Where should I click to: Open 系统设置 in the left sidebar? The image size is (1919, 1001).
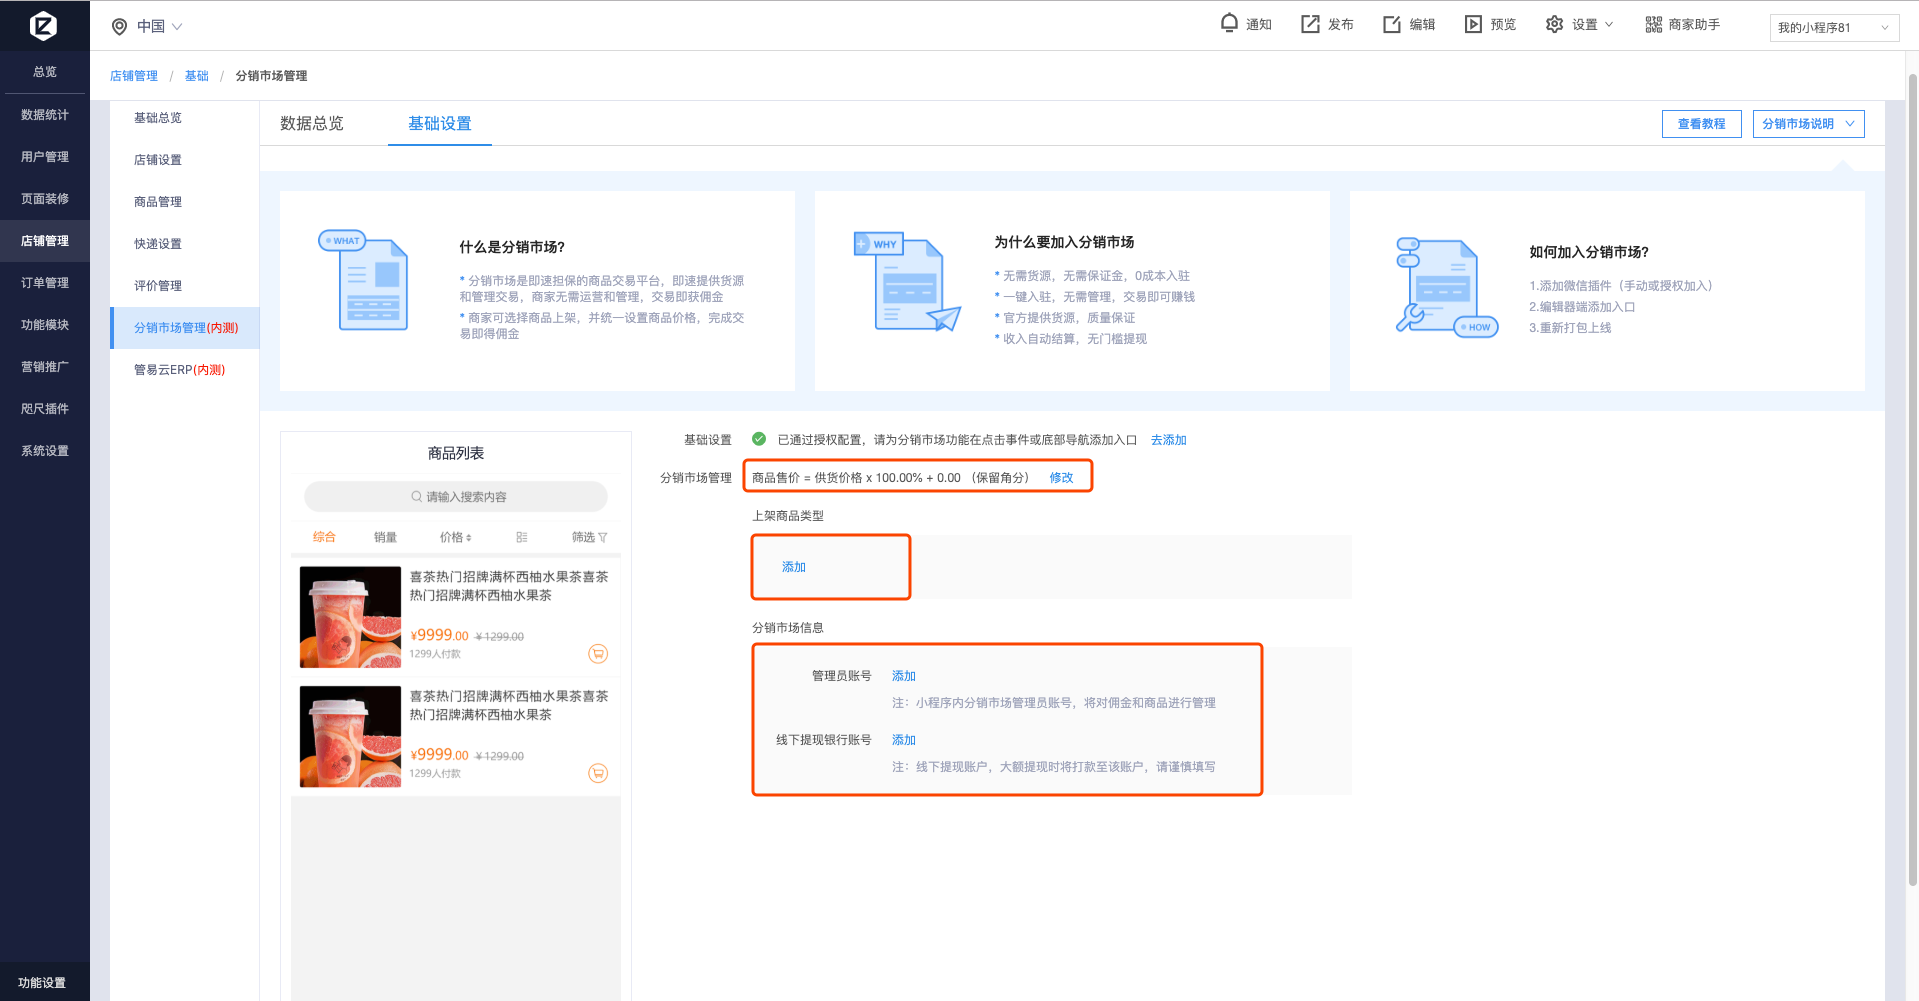[x=45, y=451]
